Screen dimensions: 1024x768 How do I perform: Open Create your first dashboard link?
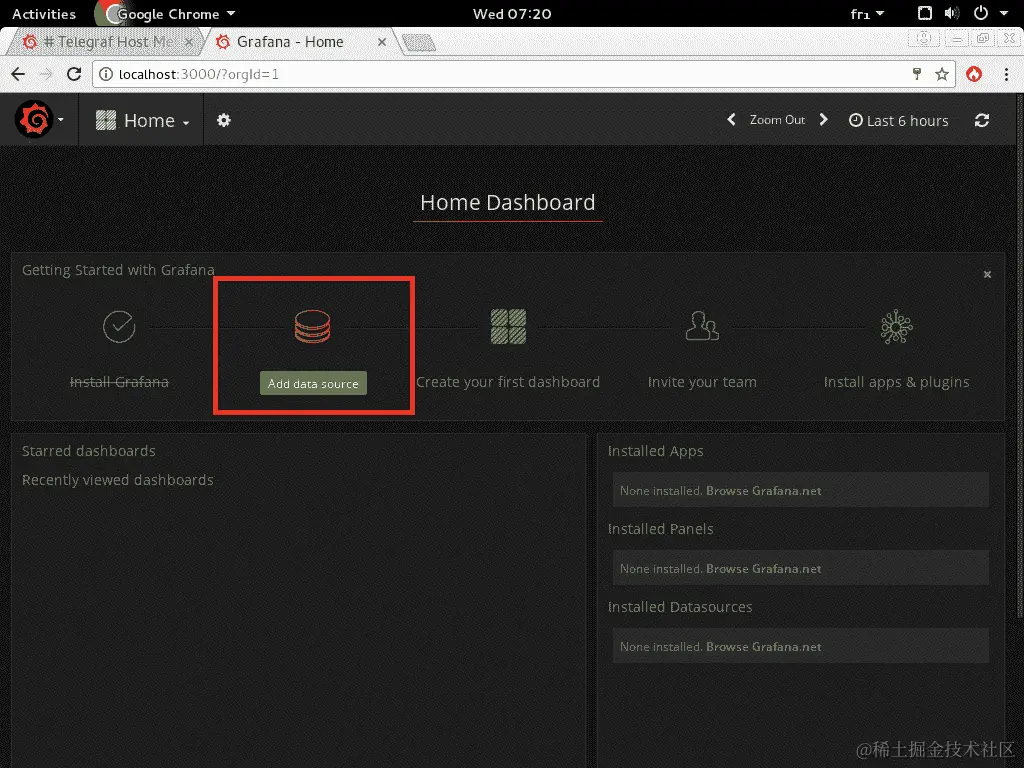pos(508,382)
